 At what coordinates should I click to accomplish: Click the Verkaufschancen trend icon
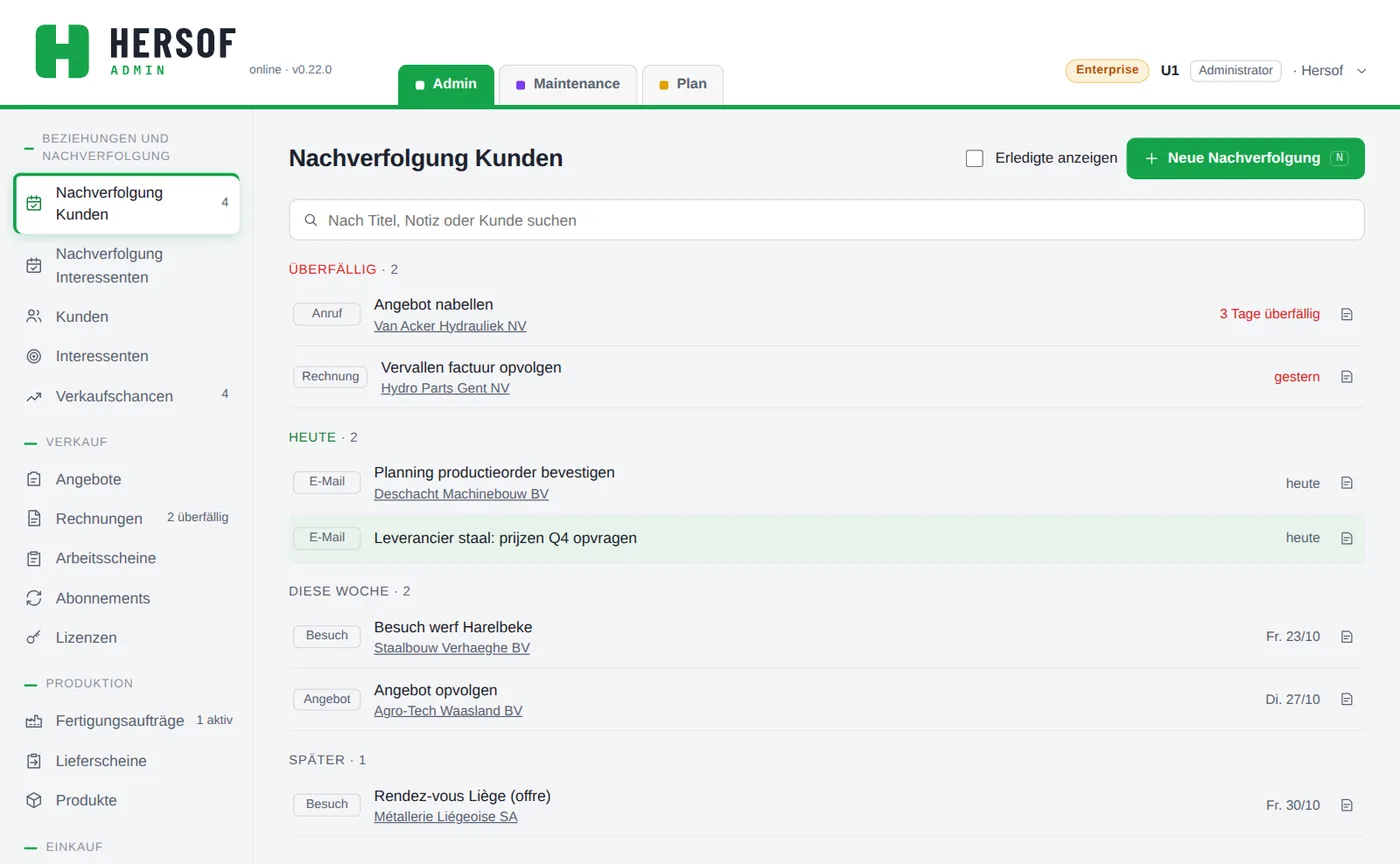pos(34,396)
